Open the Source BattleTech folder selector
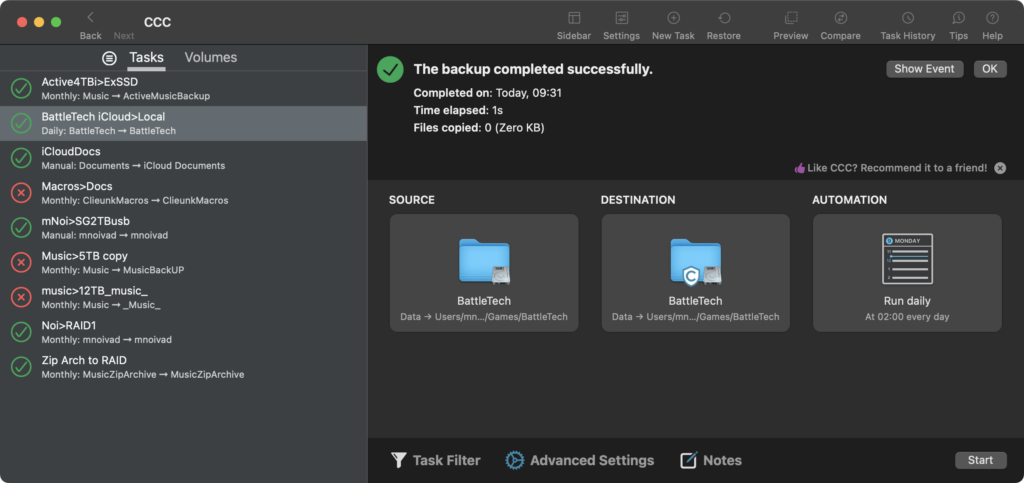This screenshot has width=1024, height=483. [484, 273]
